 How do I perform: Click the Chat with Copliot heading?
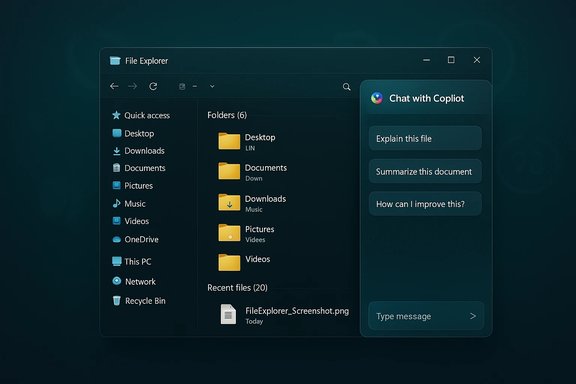[426, 98]
